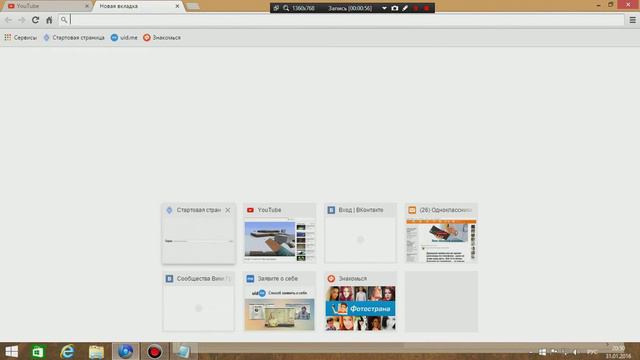This screenshot has width=640, height=360.
Task: Open the Знакомься bookmark
Action: [x=162, y=38]
